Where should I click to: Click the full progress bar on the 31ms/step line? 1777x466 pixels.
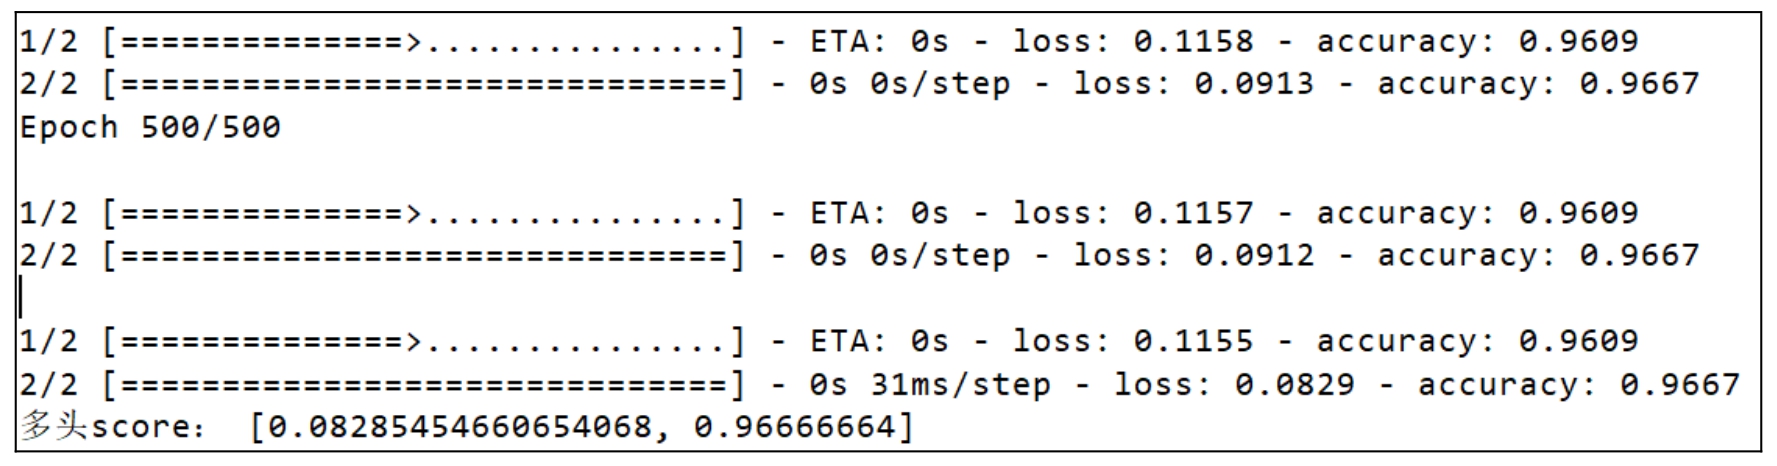tap(424, 385)
